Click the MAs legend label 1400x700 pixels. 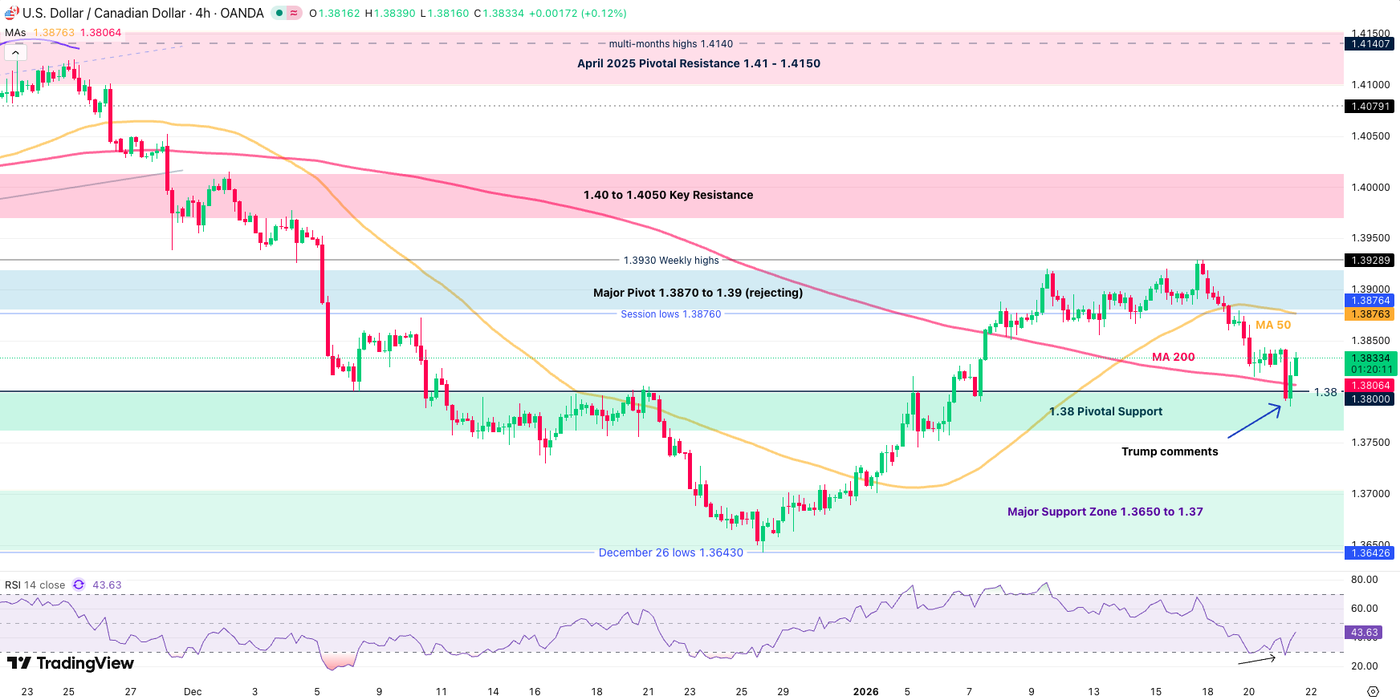[14, 31]
